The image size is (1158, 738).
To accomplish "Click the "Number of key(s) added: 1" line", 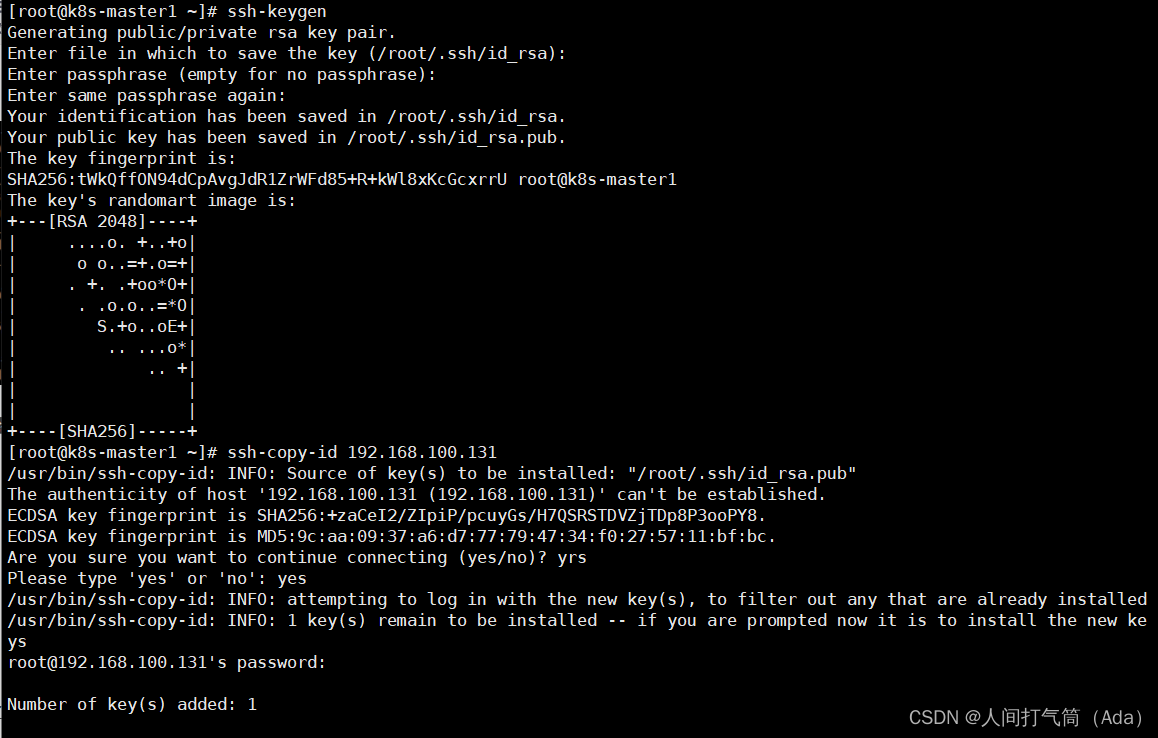I will (132, 704).
